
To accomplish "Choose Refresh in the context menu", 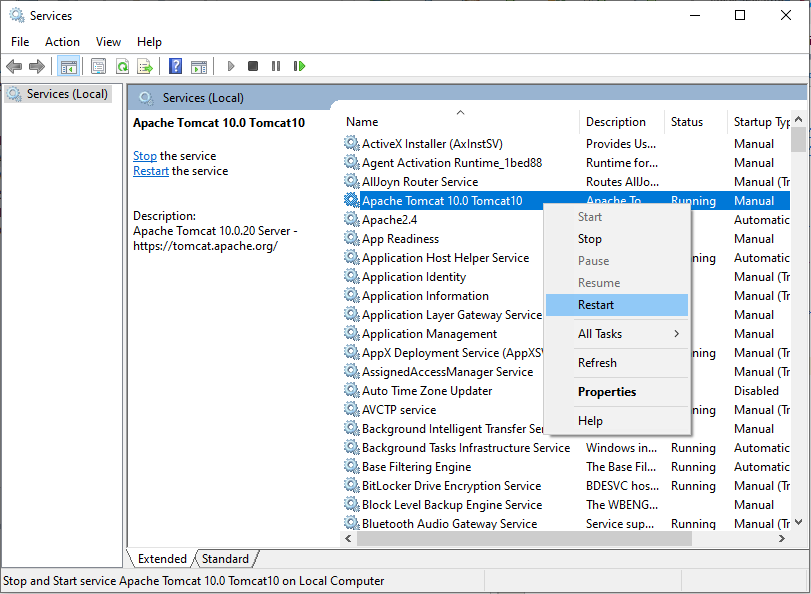I will point(617,363).
